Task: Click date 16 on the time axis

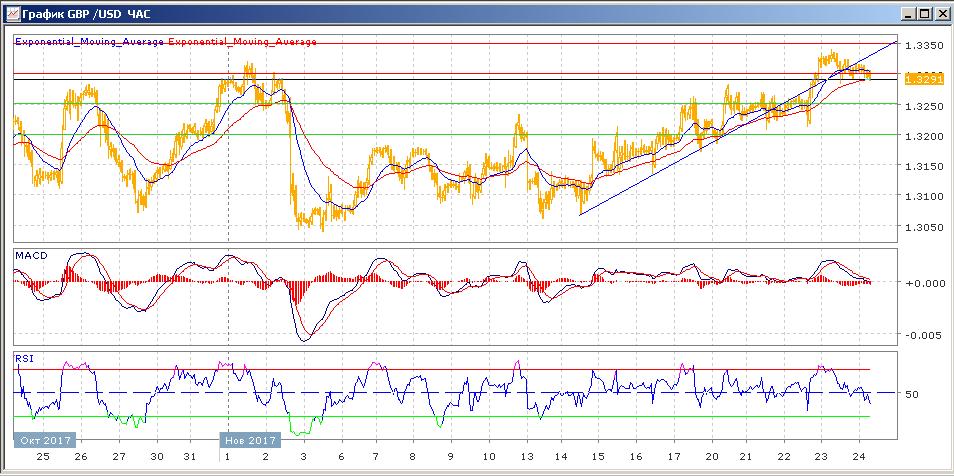Action: [x=636, y=457]
